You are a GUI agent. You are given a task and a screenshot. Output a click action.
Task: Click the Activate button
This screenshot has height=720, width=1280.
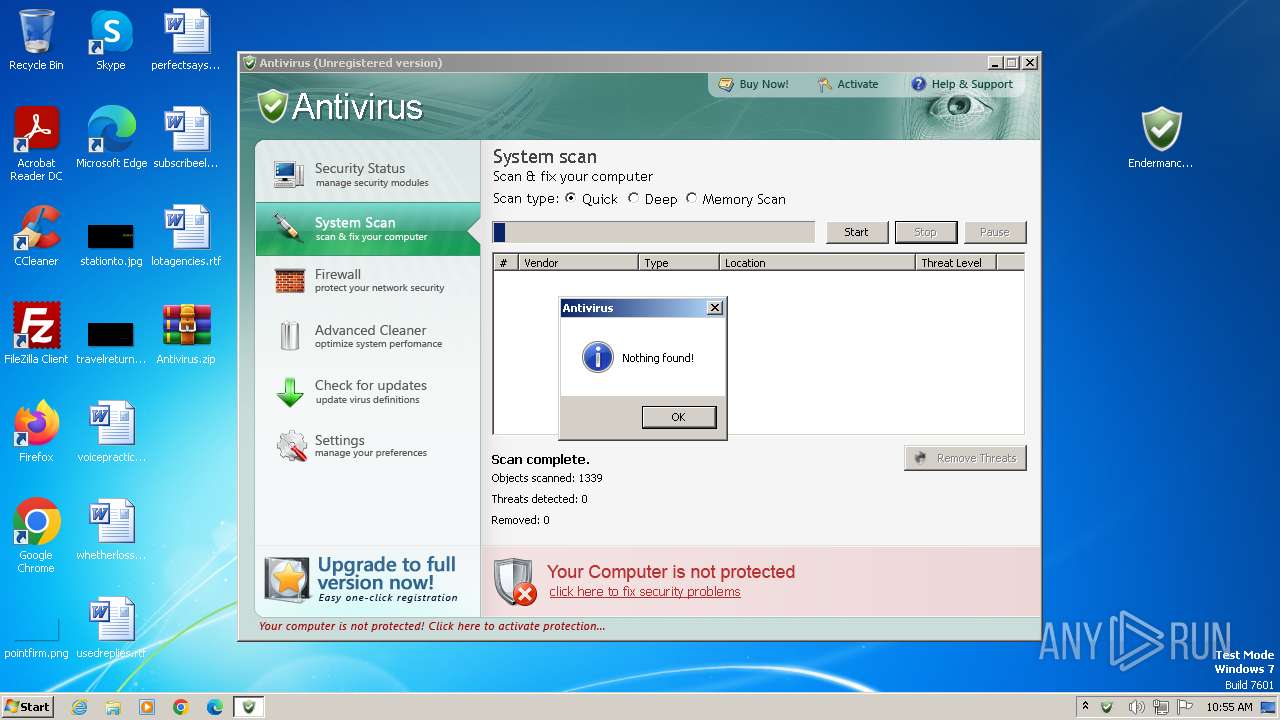[847, 84]
